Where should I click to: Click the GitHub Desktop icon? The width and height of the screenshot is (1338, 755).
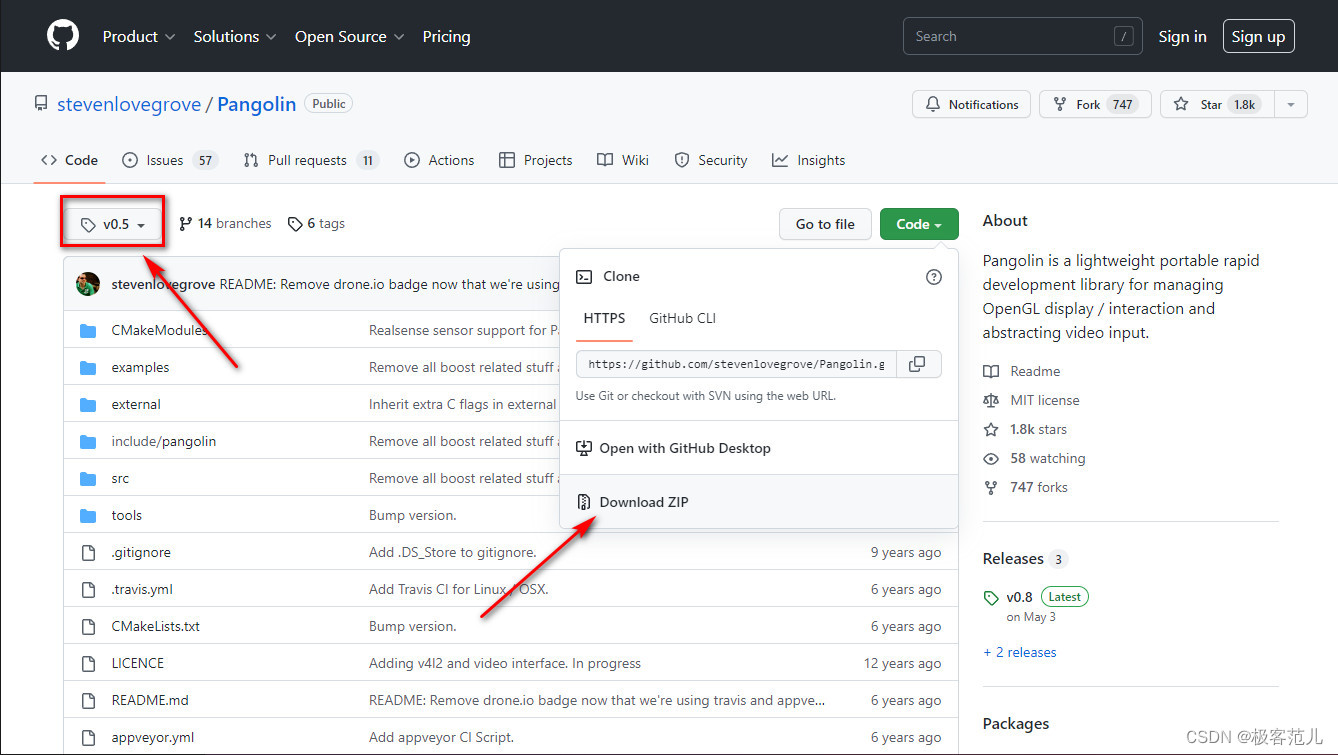click(584, 448)
